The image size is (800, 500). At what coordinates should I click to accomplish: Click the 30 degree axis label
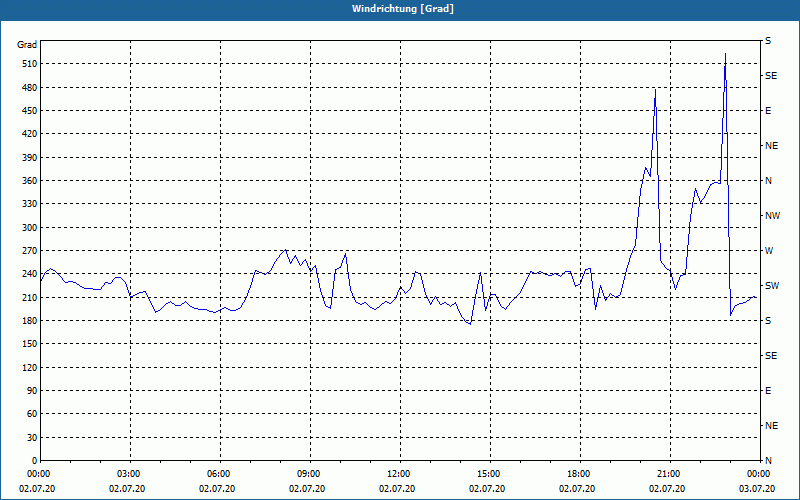[x=32, y=437]
